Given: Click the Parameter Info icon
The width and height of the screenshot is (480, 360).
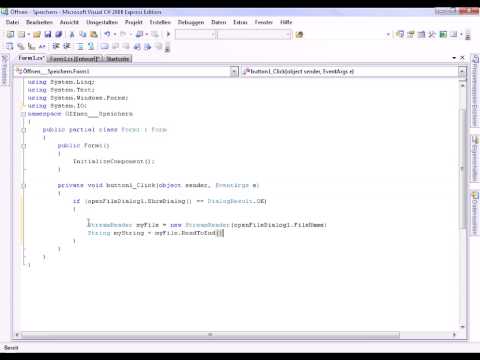Looking at the screenshot, I should (21, 46).
